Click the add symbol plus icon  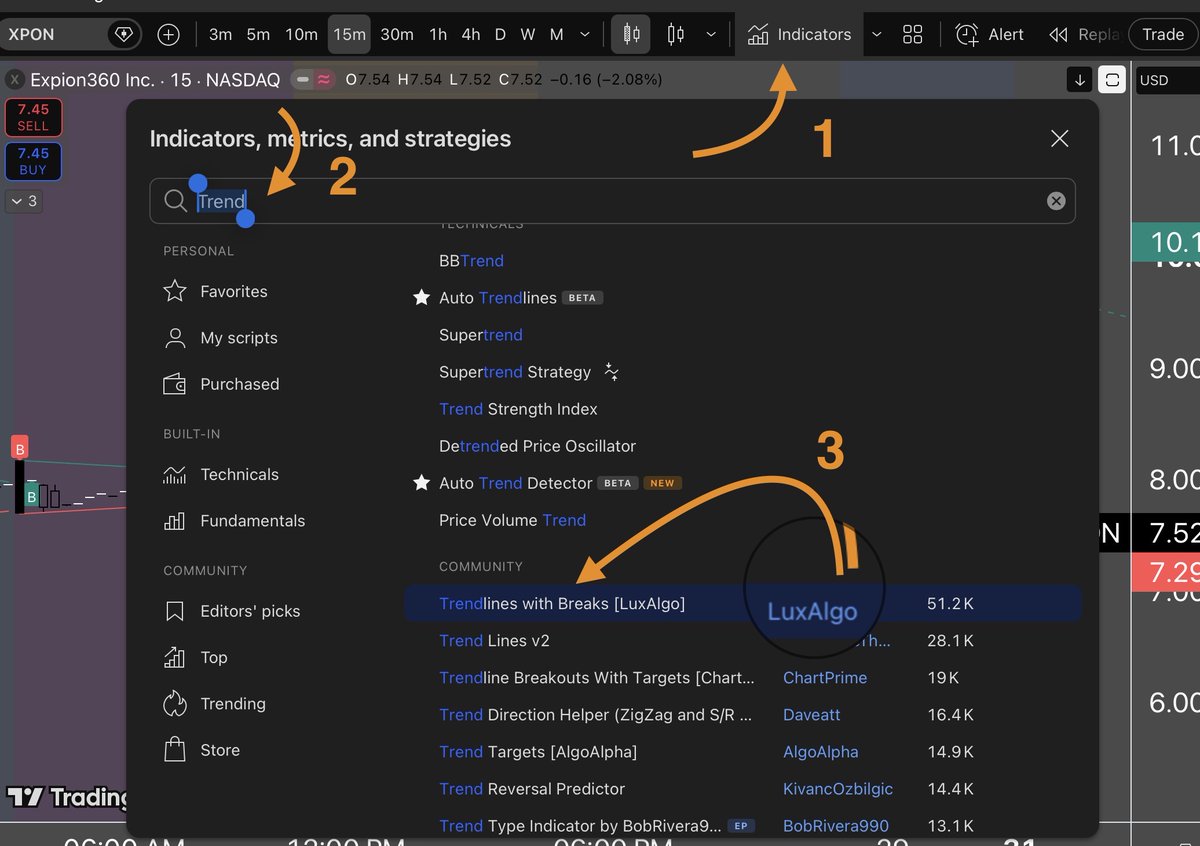click(168, 35)
